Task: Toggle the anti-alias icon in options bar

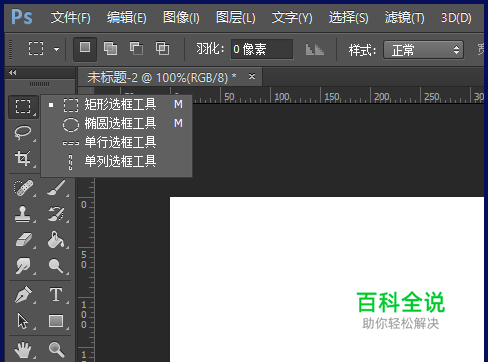Action: [315, 49]
